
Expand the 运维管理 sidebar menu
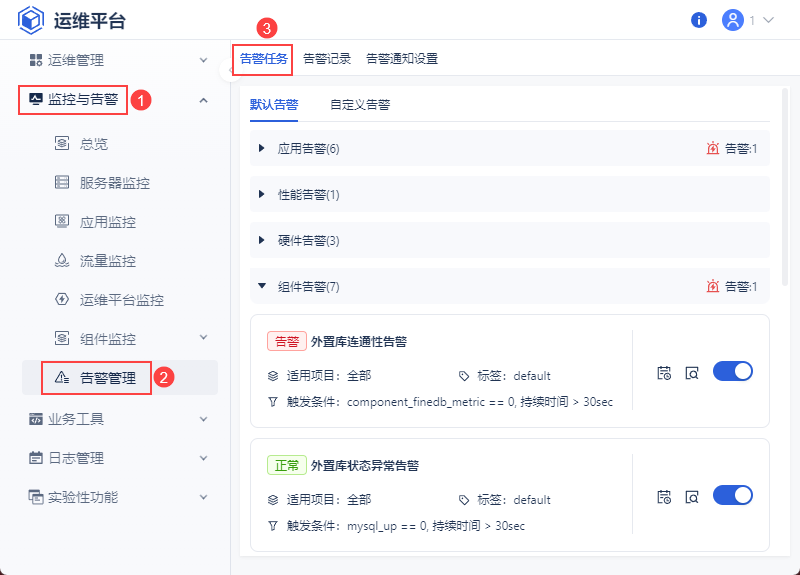tap(118, 60)
